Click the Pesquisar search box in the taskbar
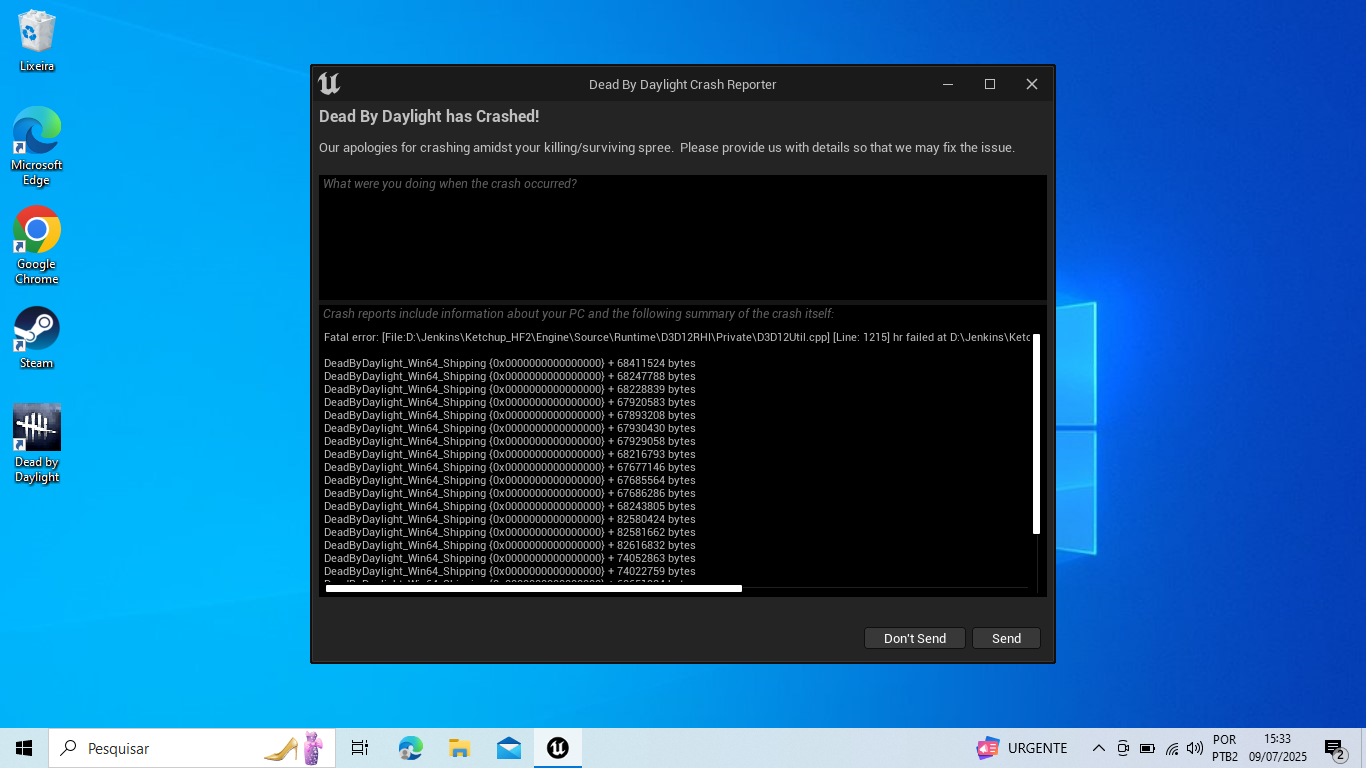Viewport: 1366px width, 768px height. [192, 748]
